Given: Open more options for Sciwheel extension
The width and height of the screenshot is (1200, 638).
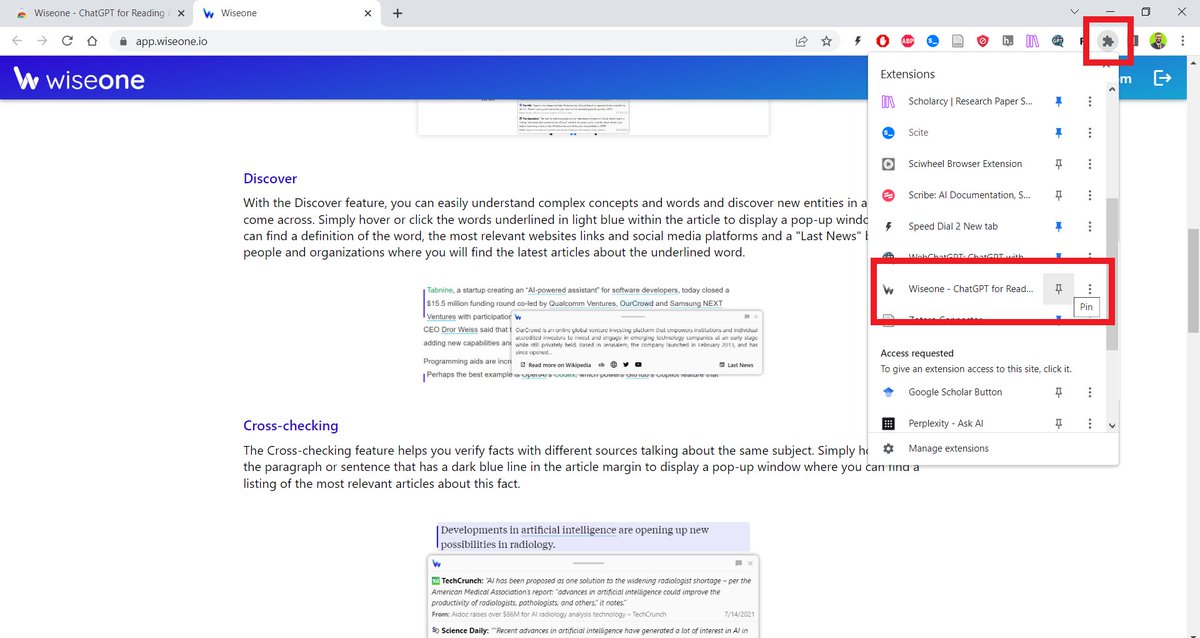Looking at the screenshot, I should 1089,164.
